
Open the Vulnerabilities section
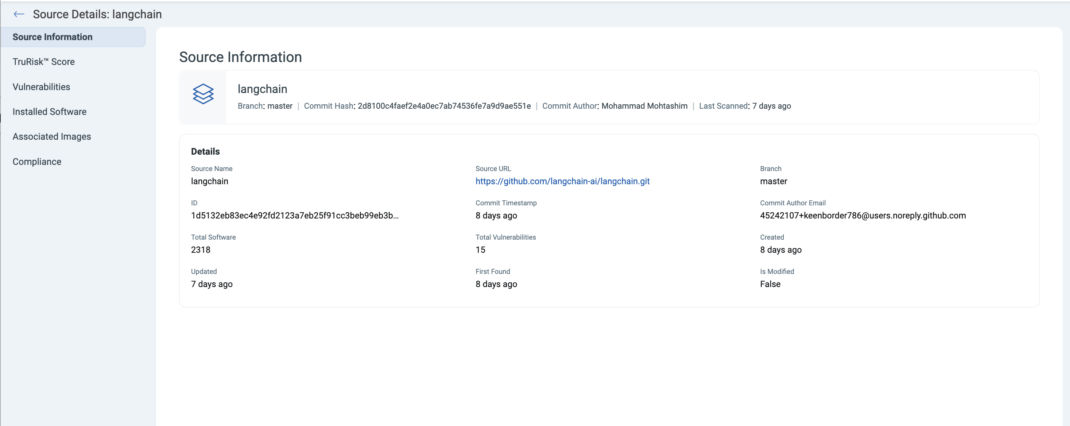tap(41, 87)
